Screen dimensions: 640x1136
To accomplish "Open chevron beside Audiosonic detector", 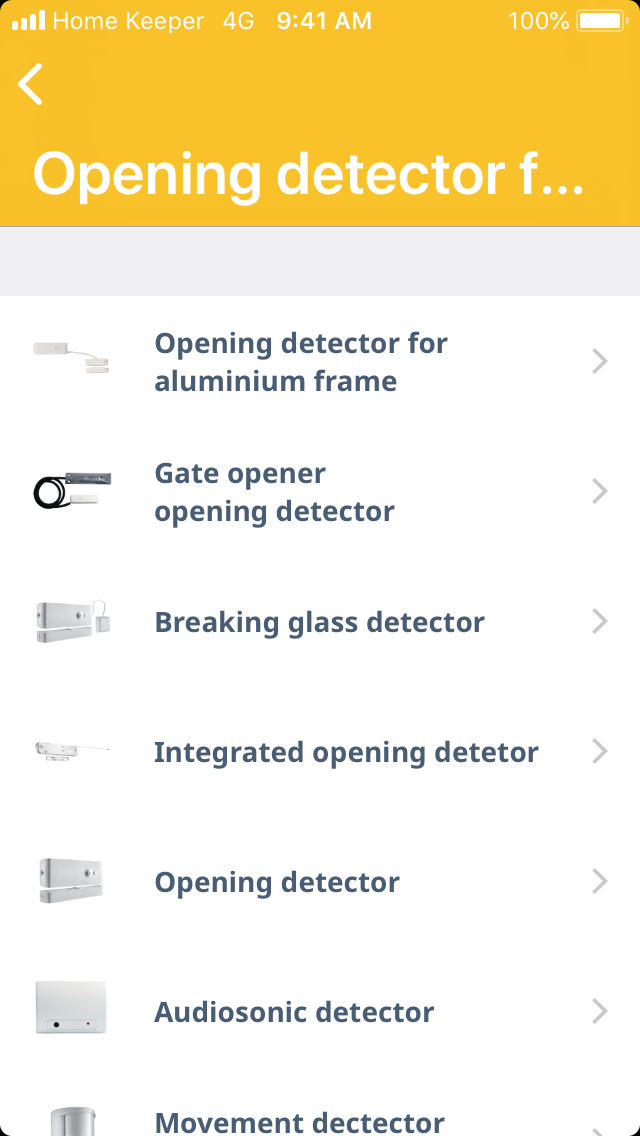I will [600, 1011].
